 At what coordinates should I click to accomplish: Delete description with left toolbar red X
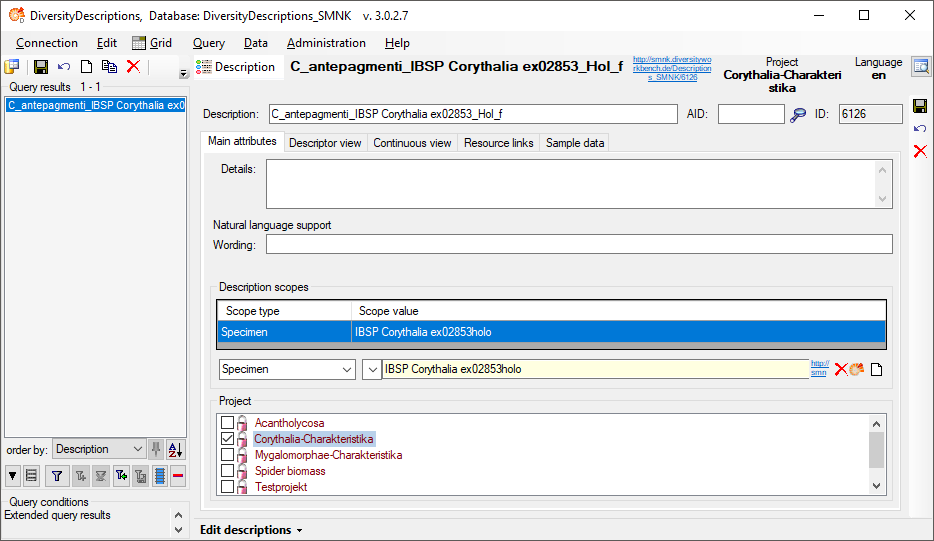[133, 67]
